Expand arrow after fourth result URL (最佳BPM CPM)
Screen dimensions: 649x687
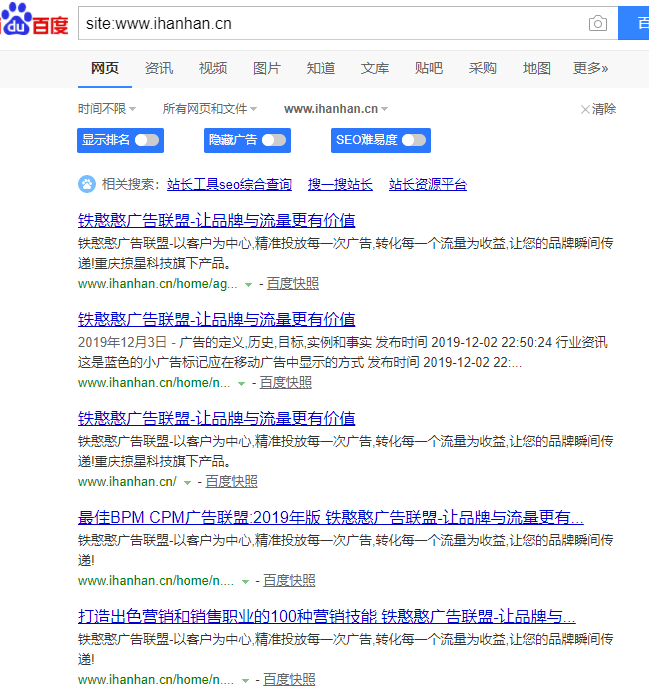(x=245, y=582)
